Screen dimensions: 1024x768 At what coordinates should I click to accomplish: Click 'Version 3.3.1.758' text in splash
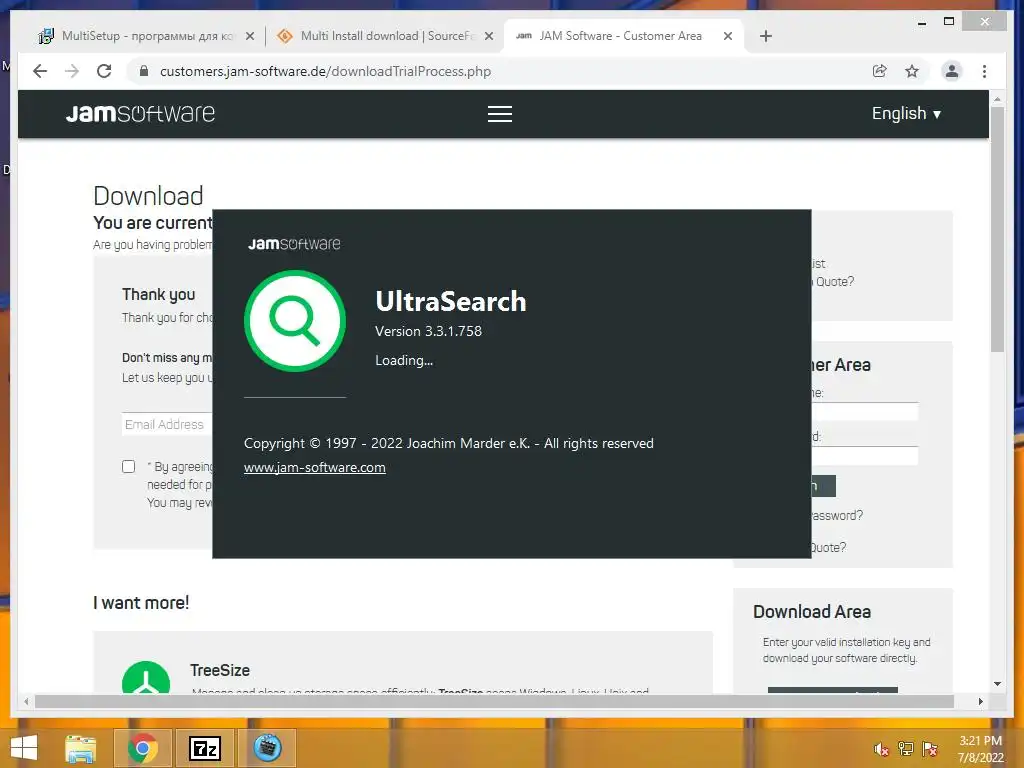428,331
